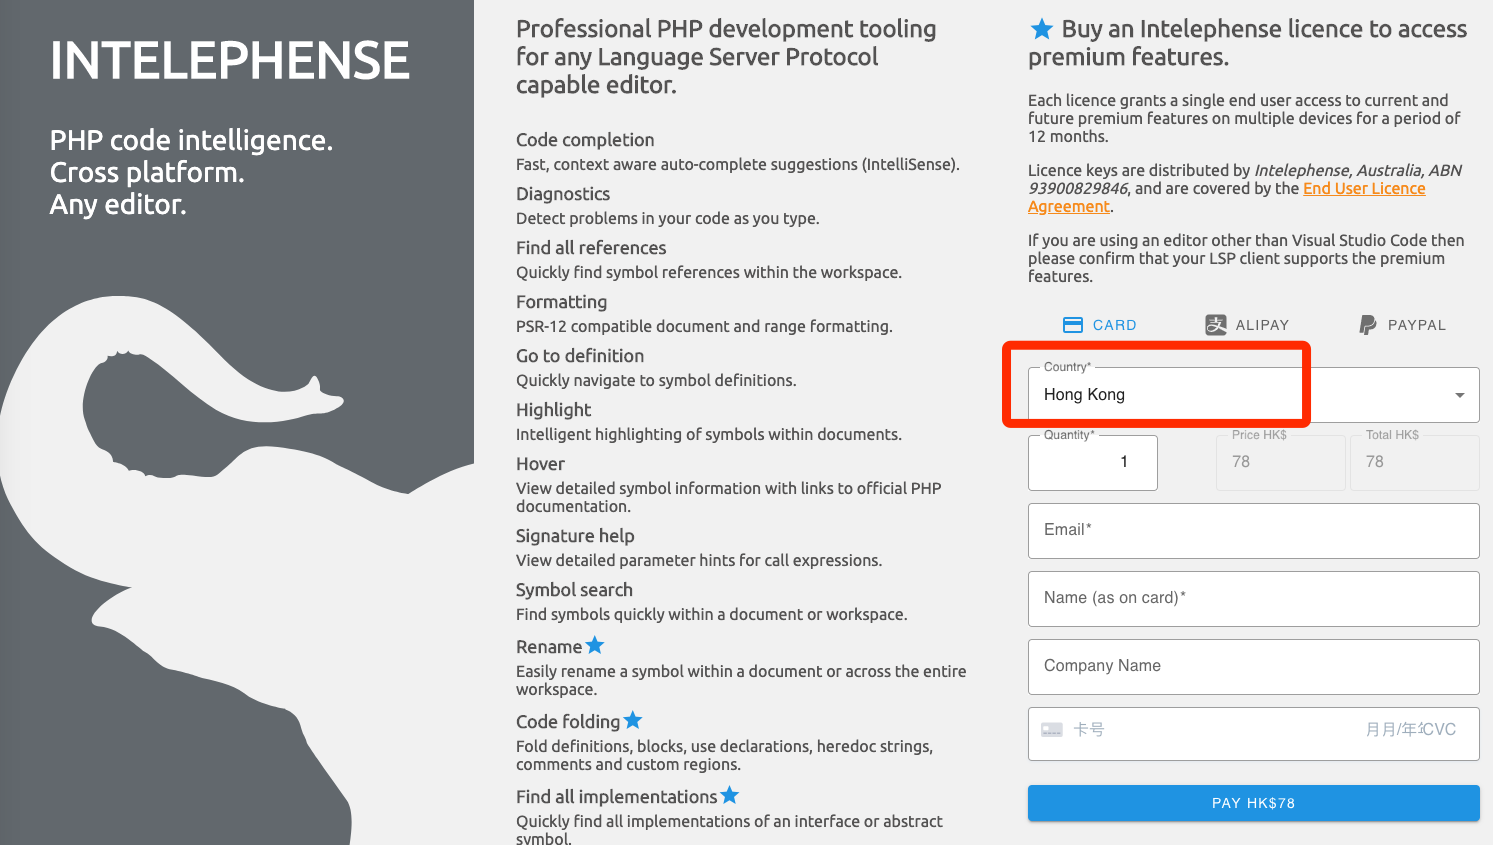Viewport: 1493px width, 845px height.
Task: Click the blue star next to Rename
Action: [x=595, y=646]
